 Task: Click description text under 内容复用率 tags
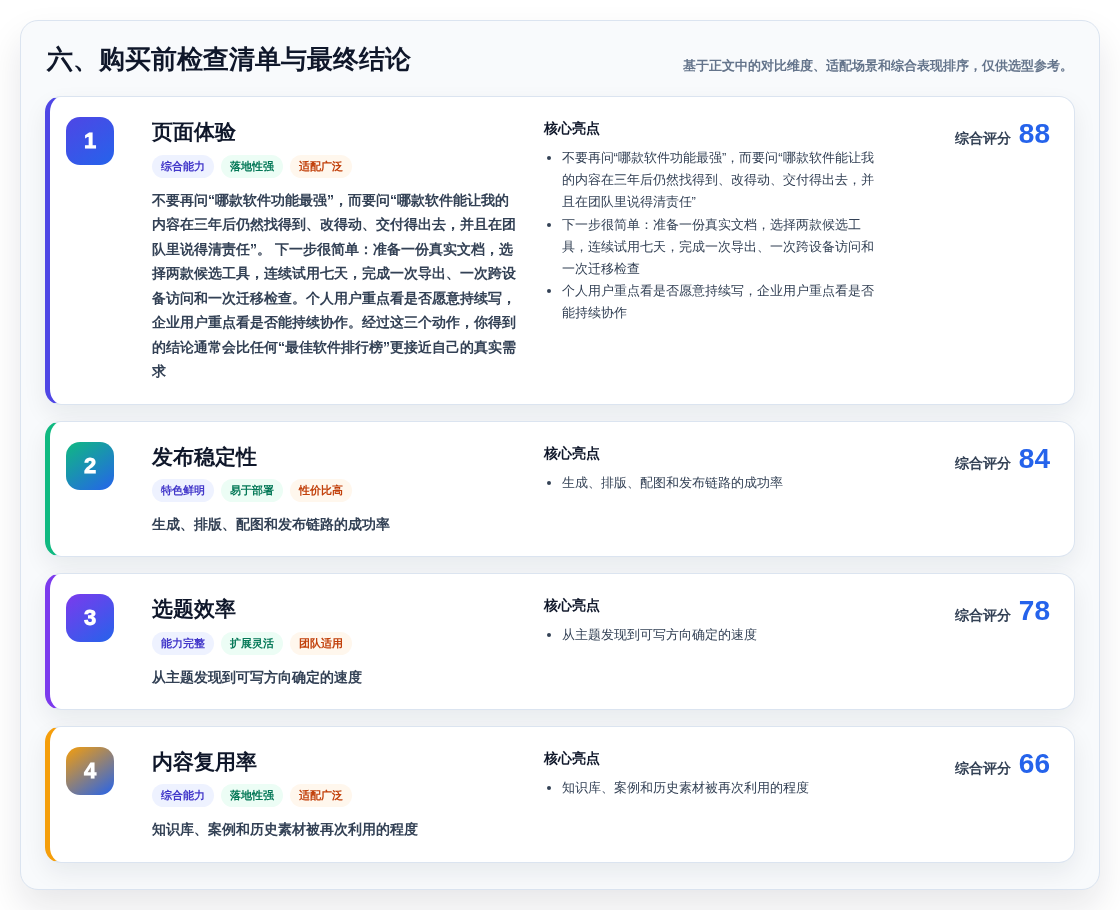[x=285, y=830]
